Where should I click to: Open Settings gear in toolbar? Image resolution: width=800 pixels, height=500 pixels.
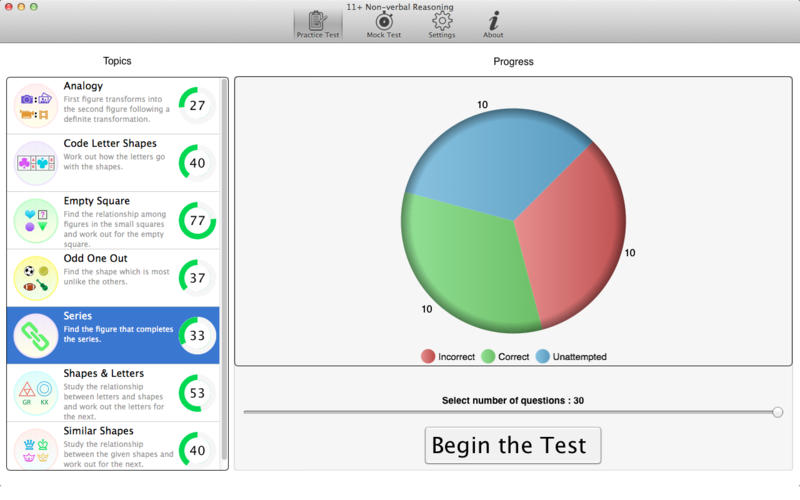pos(442,20)
